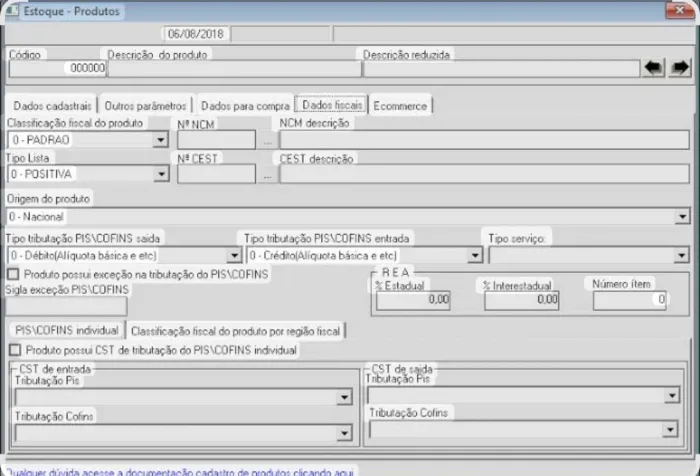This screenshot has width=700, height=476.
Task: Click the % Estadual input field
Action: click(412, 299)
